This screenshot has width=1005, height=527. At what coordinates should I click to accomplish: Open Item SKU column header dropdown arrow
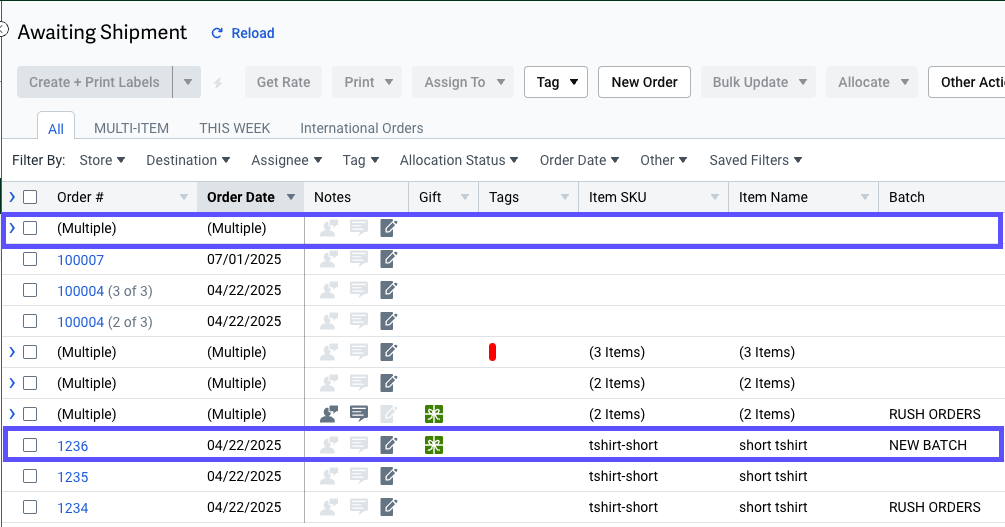715,197
